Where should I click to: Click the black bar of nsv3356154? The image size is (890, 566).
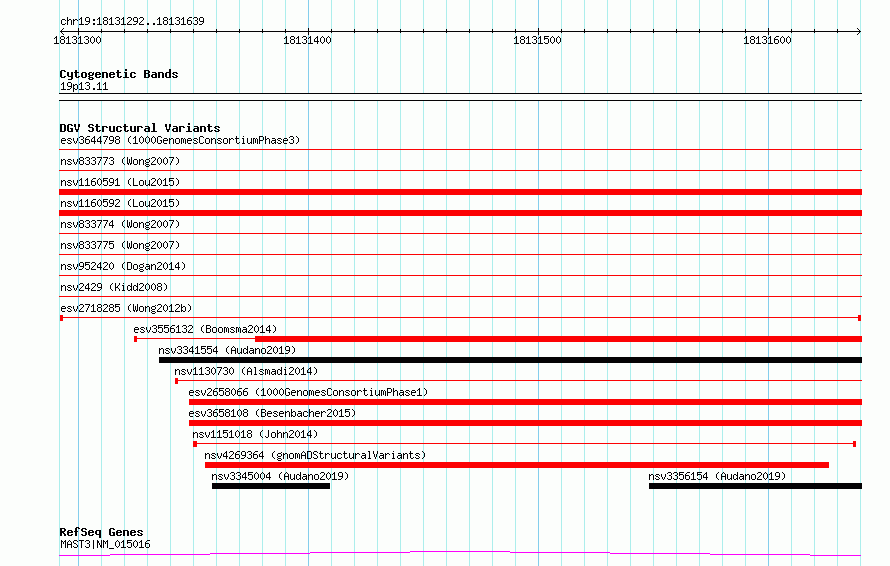(755, 486)
